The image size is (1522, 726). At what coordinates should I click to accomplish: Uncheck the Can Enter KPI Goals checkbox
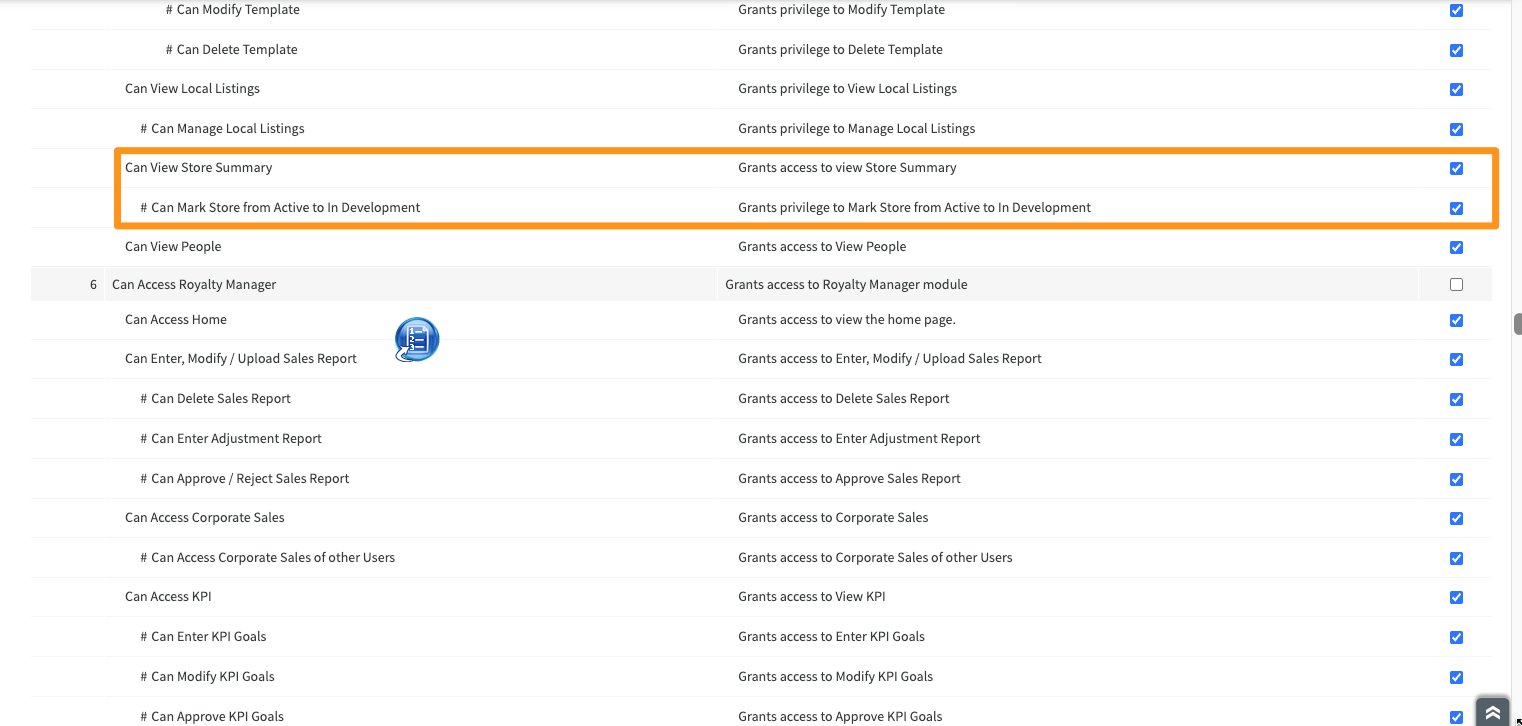1456,637
